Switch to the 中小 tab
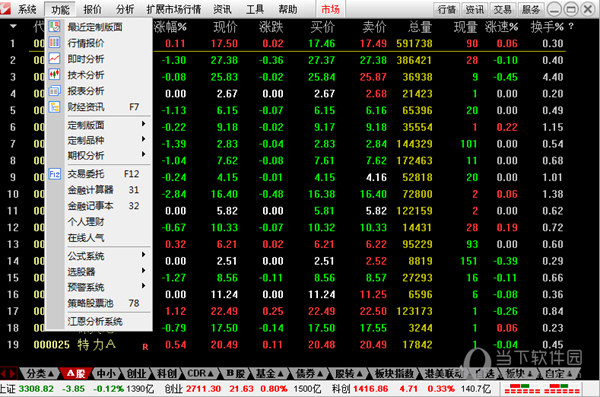Screen dimensions: 600x397 pos(106,373)
